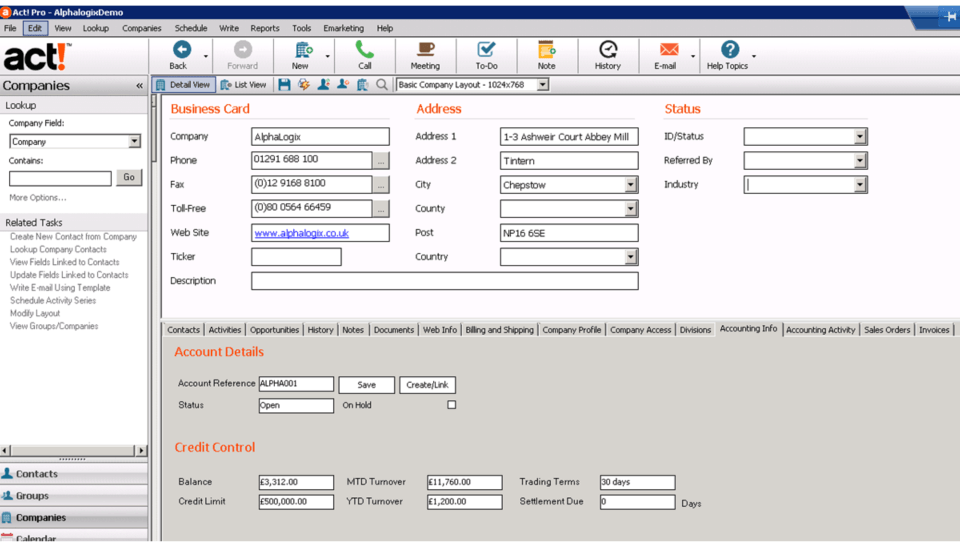Click Create New Contact from Company
The image size is (960, 550).
tap(73, 236)
